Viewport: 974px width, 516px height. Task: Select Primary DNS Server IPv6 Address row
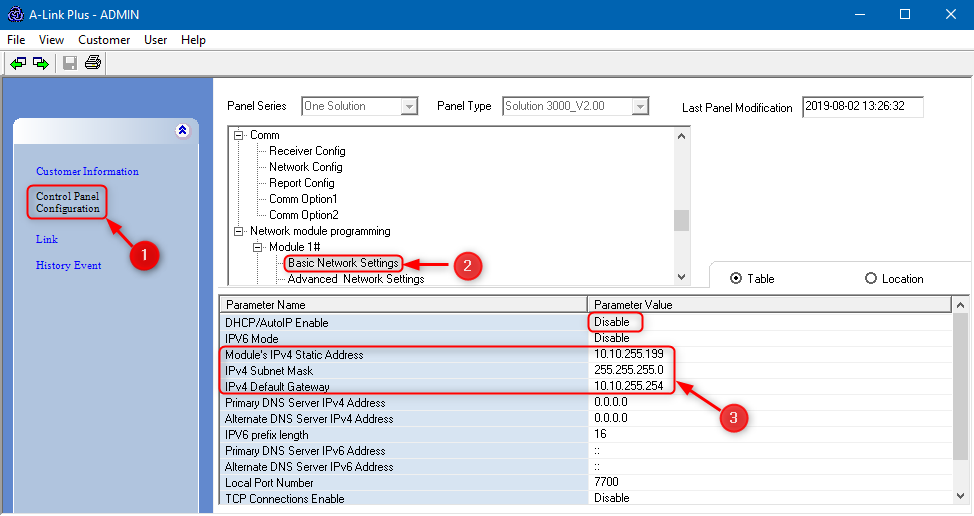coord(305,451)
